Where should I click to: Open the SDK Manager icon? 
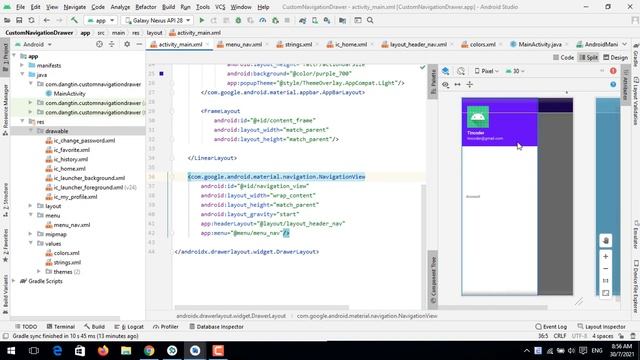(327, 20)
